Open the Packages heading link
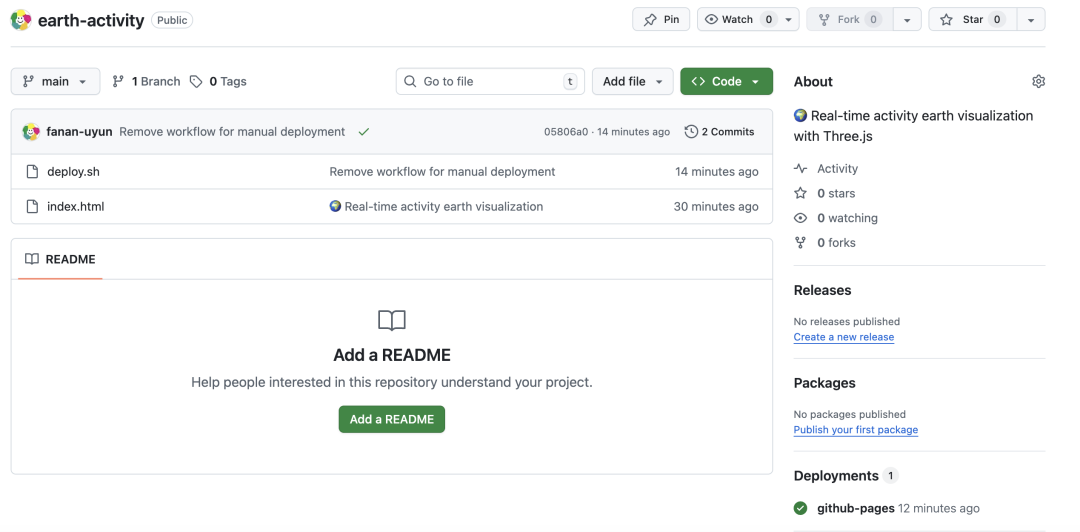Image resolution: width=1080 pixels, height=532 pixels. 824,383
